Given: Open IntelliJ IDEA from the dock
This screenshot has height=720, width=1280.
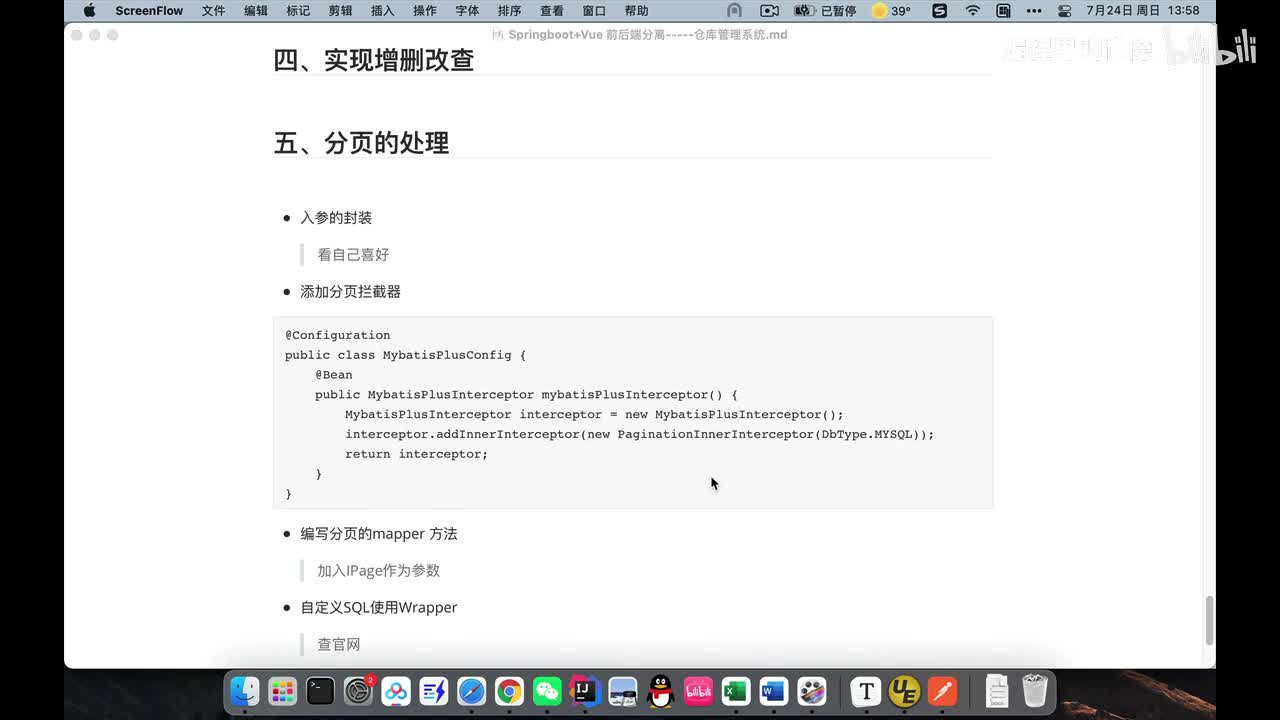Looking at the screenshot, I should pyautogui.click(x=585, y=691).
